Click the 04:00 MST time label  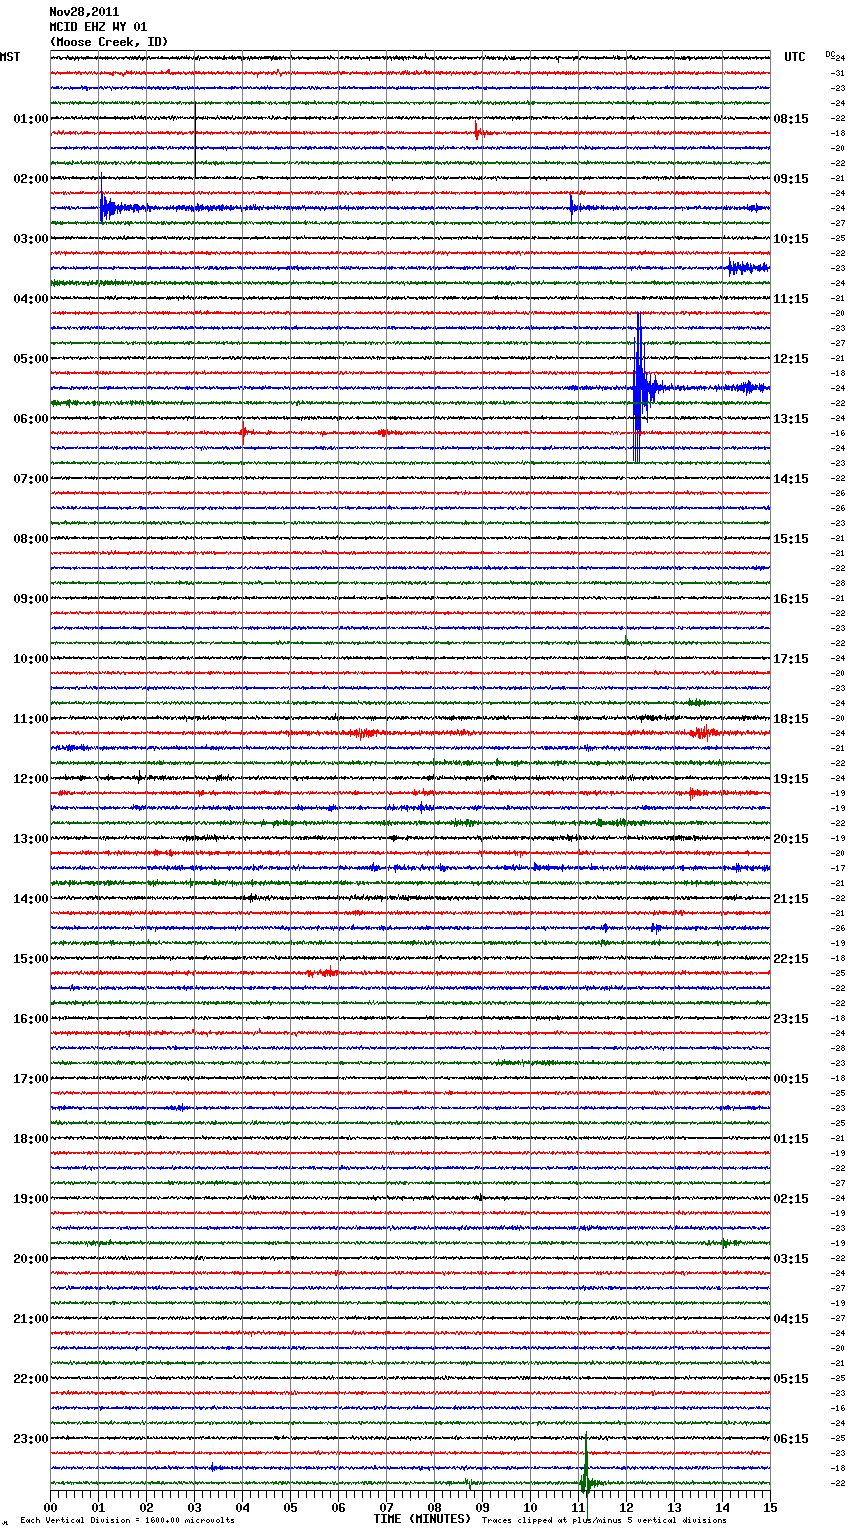point(30,299)
